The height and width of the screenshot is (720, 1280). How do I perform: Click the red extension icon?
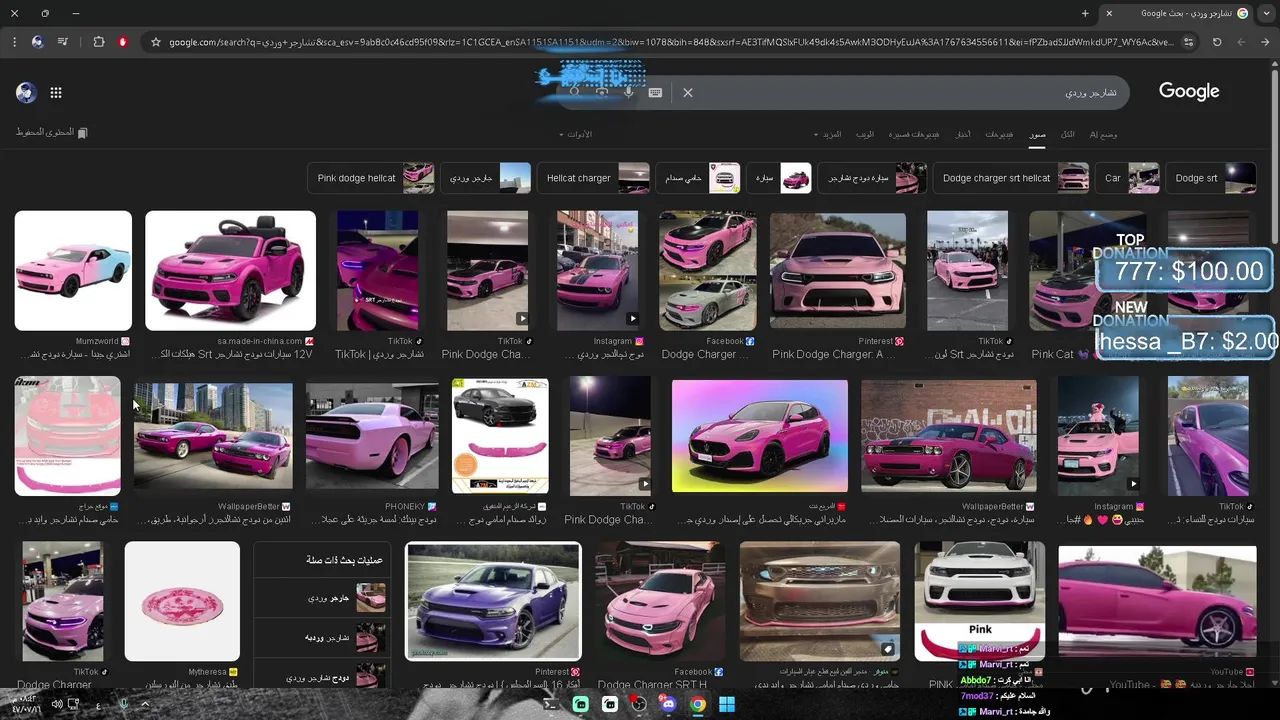123,42
